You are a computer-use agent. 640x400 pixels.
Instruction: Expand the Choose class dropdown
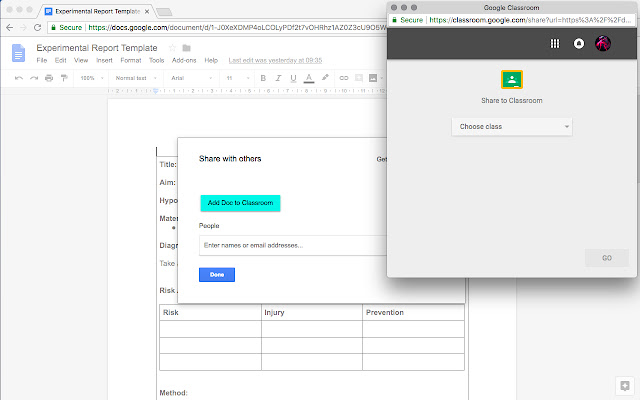point(512,127)
